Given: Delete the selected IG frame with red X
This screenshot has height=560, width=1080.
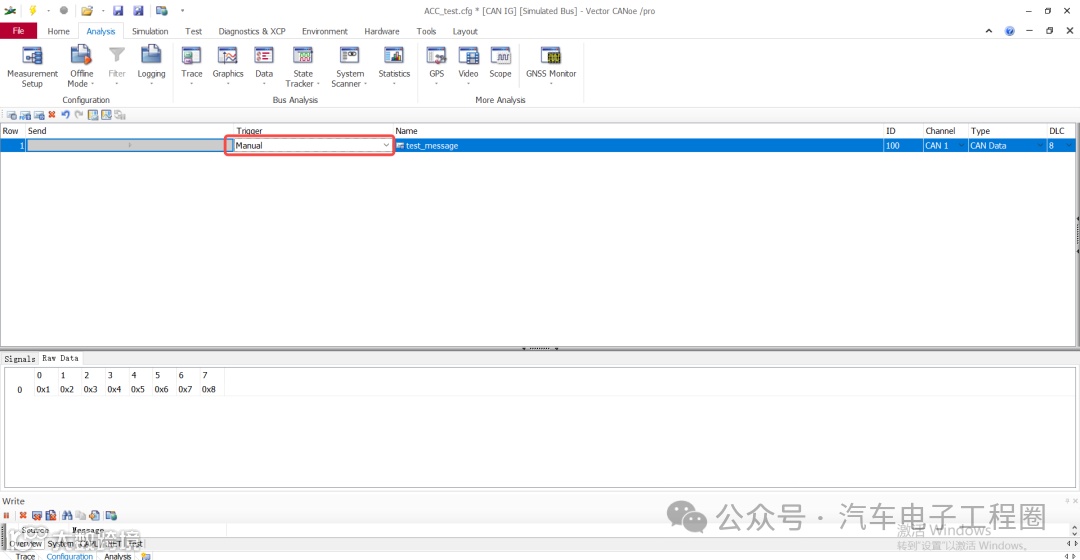Looking at the screenshot, I should (52, 115).
